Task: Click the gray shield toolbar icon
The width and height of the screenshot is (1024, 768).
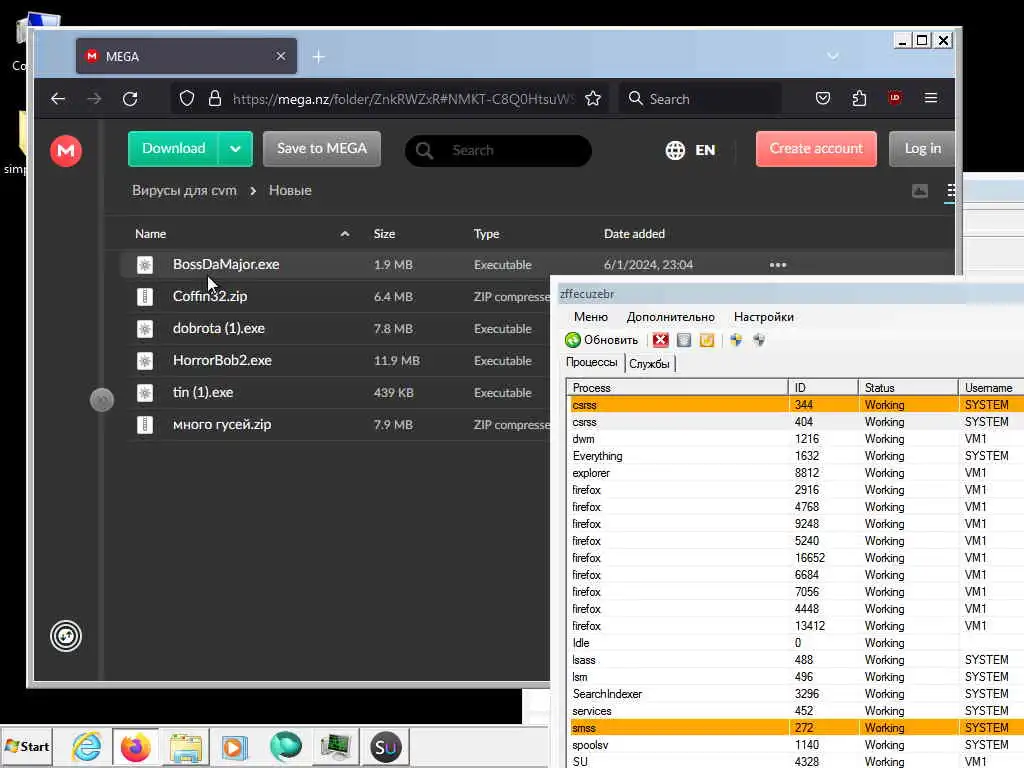Action: pos(759,340)
